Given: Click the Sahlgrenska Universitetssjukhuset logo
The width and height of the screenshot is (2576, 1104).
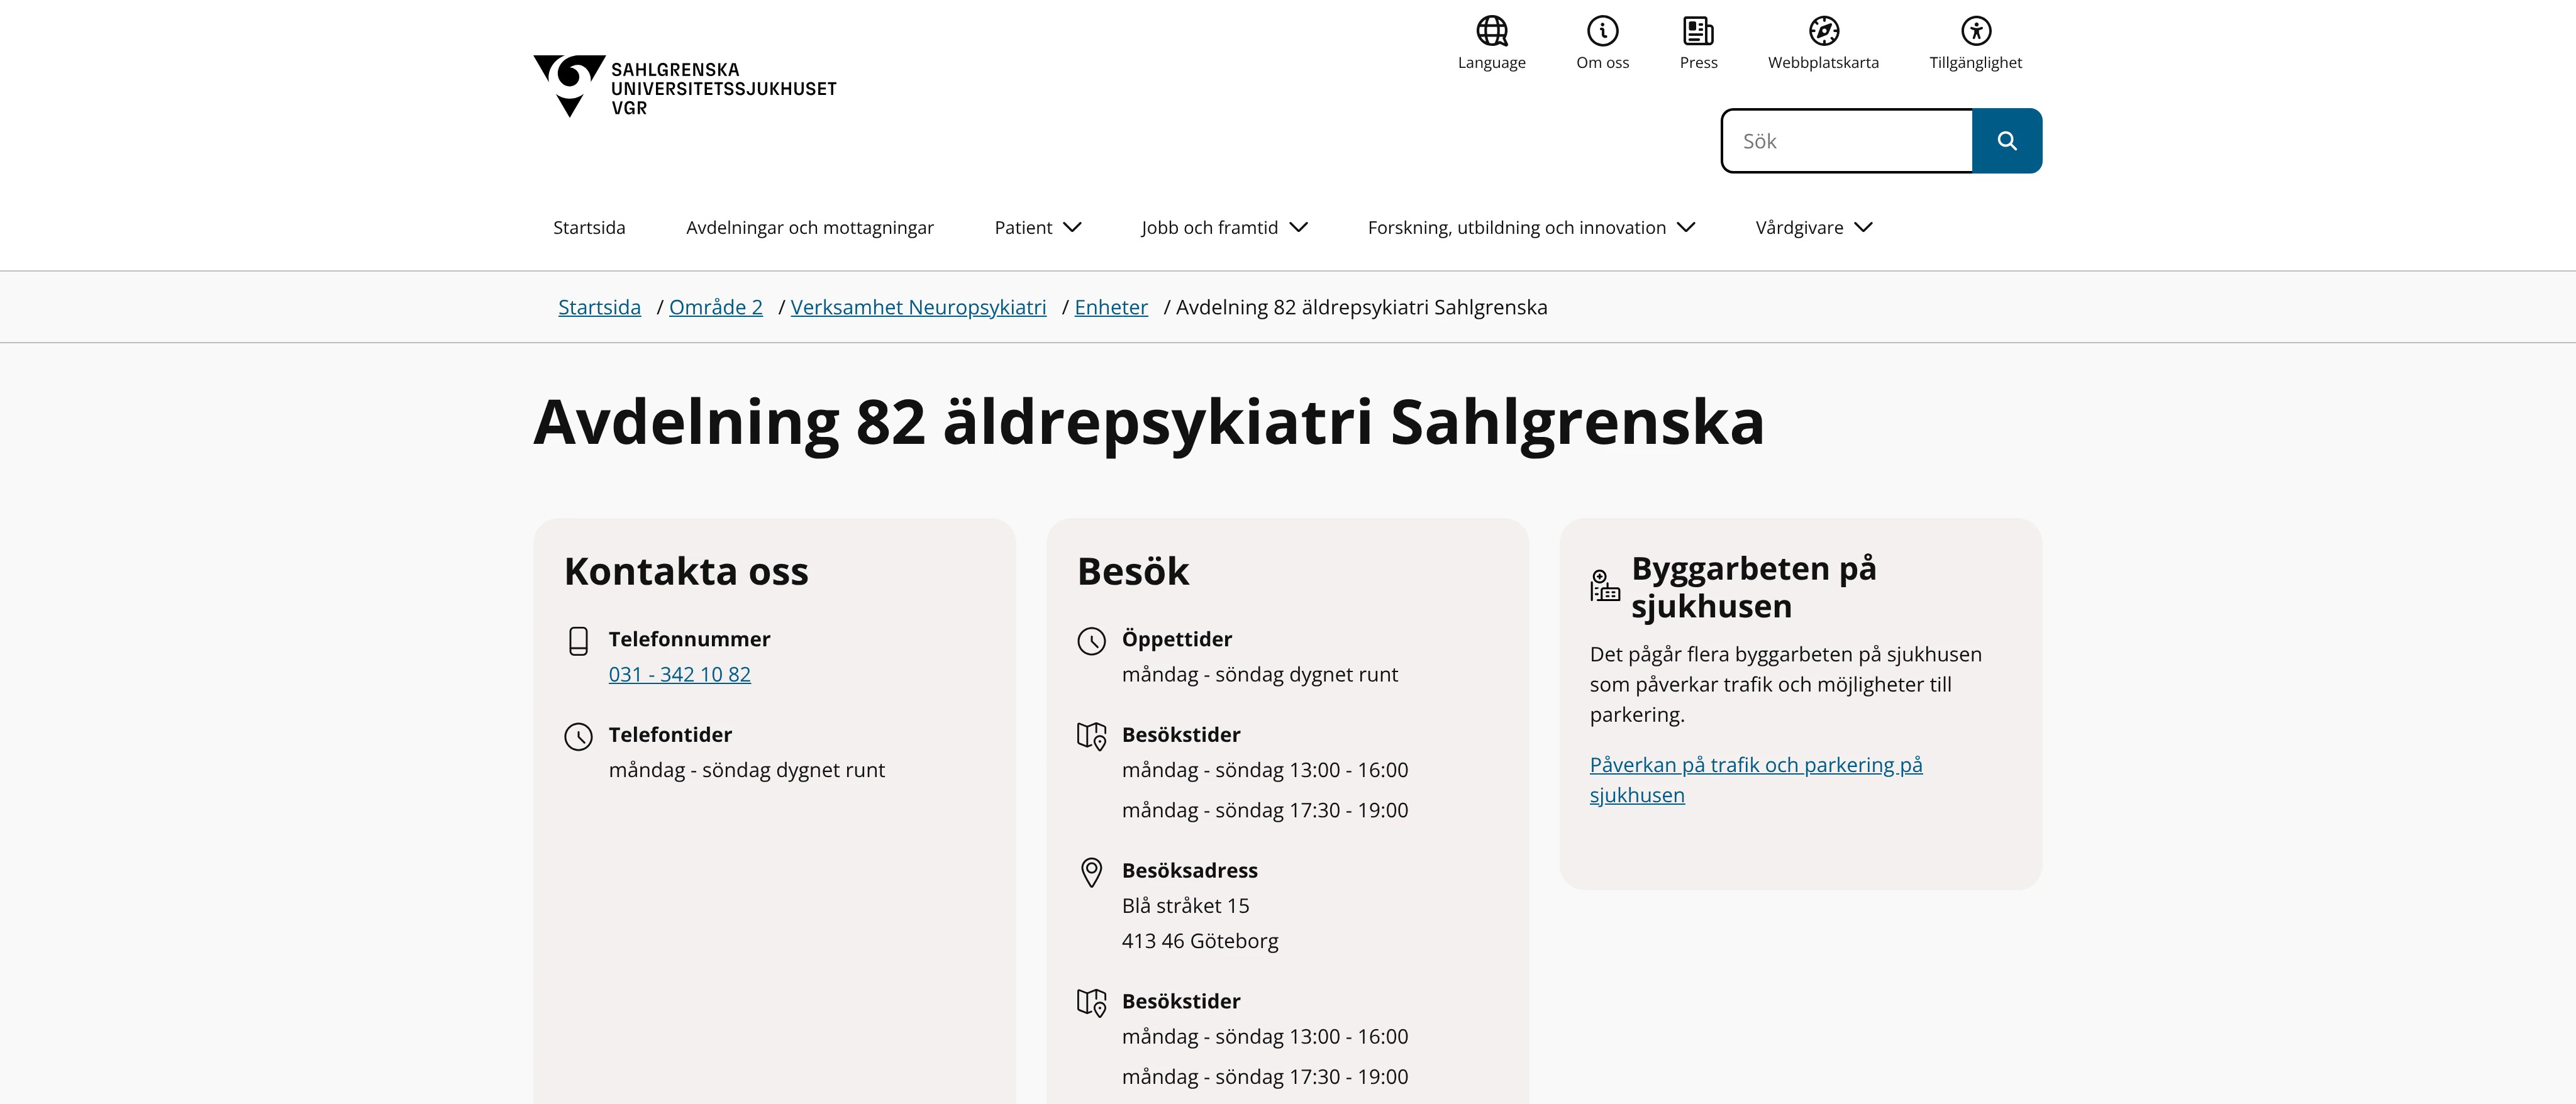Looking at the screenshot, I should [x=685, y=87].
